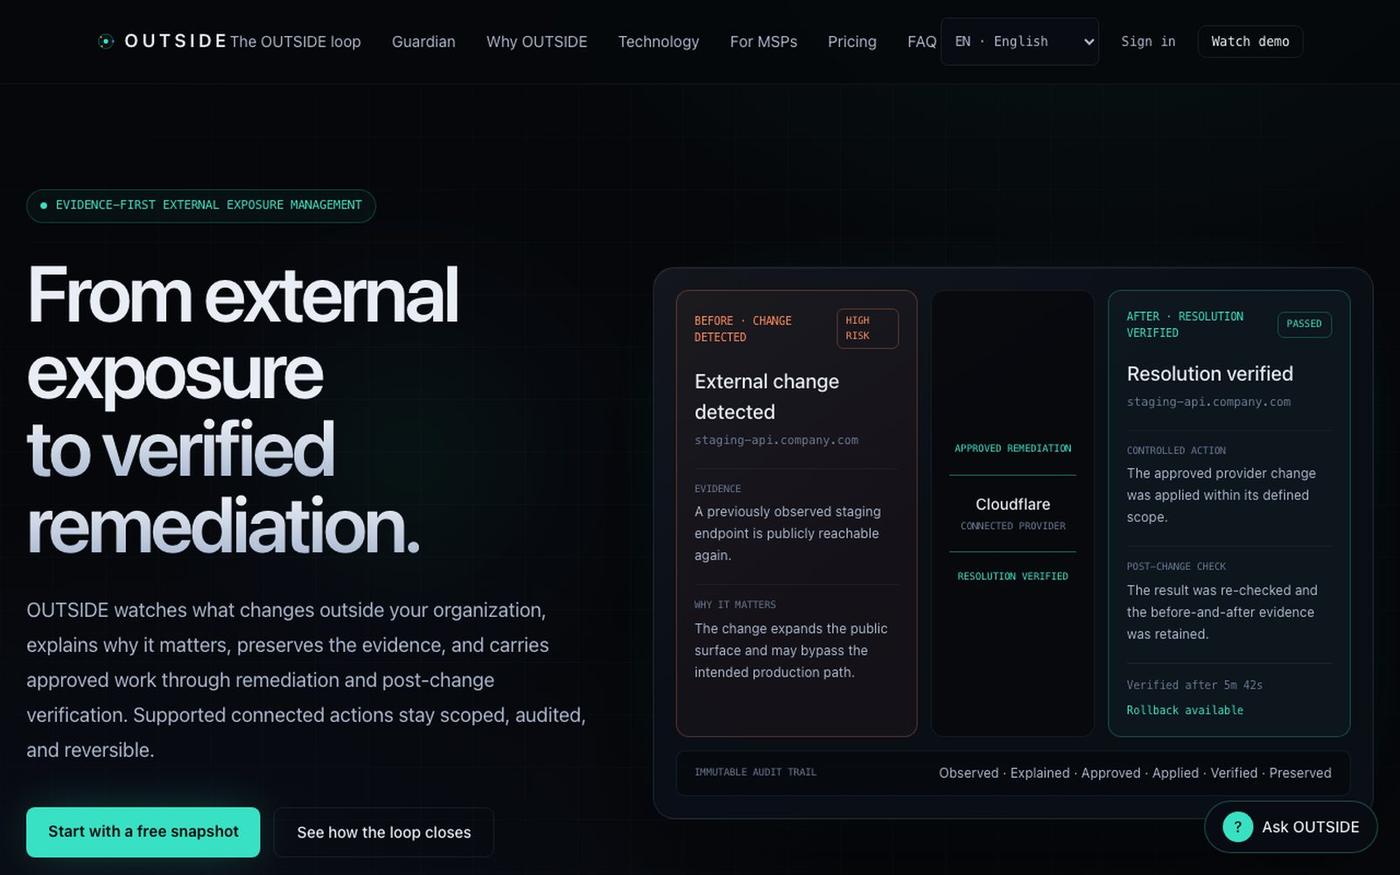Click the AFTER · RESOLUTION VERIFIED label
The image size is (1400, 875).
click(1185, 324)
